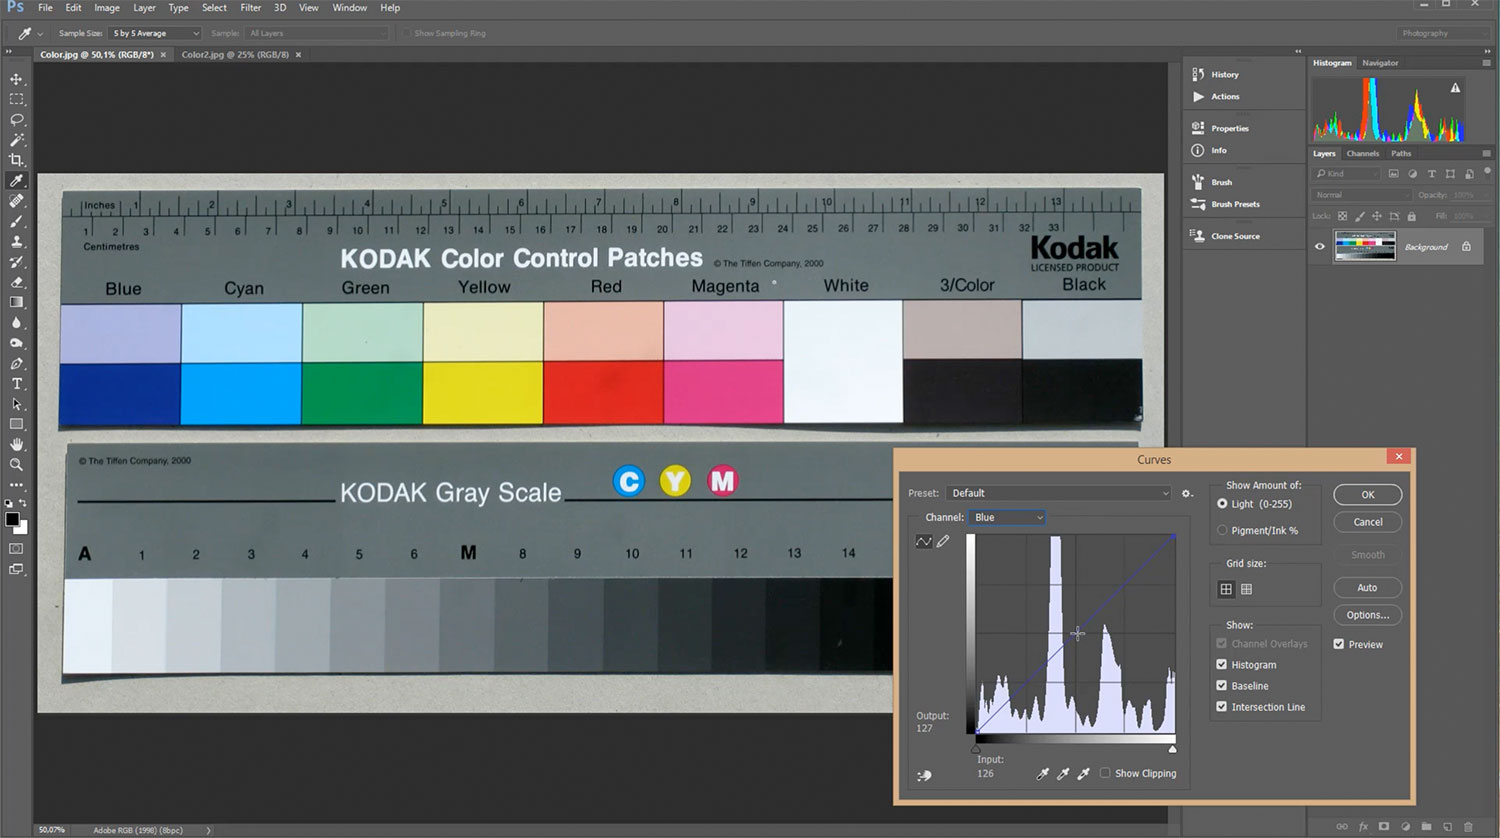Select the Pigment/Ink % radio button
The image size is (1500, 838).
[x=1222, y=530]
